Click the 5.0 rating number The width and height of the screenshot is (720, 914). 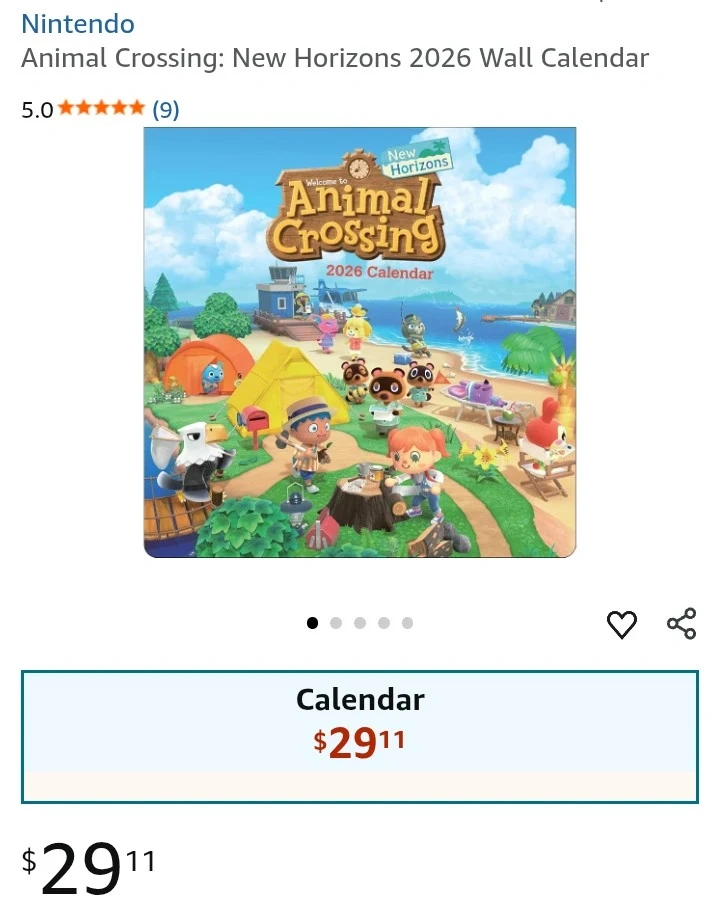(x=37, y=110)
